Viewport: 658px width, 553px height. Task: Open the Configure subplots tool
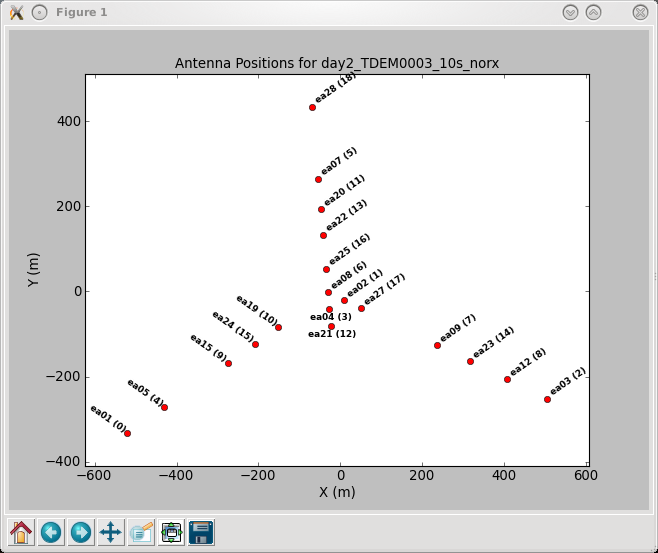point(171,532)
